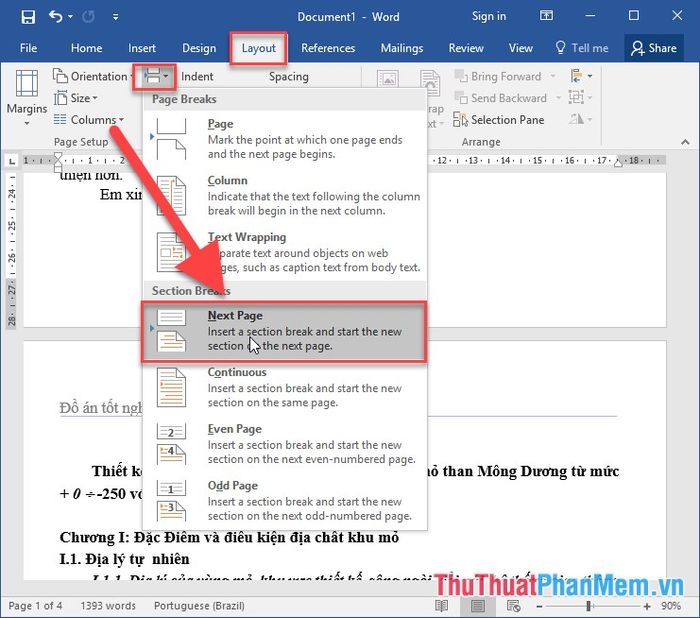Click the Chương I heading text
Viewport: 700px width, 618px height.
pyautogui.click(x=229, y=537)
